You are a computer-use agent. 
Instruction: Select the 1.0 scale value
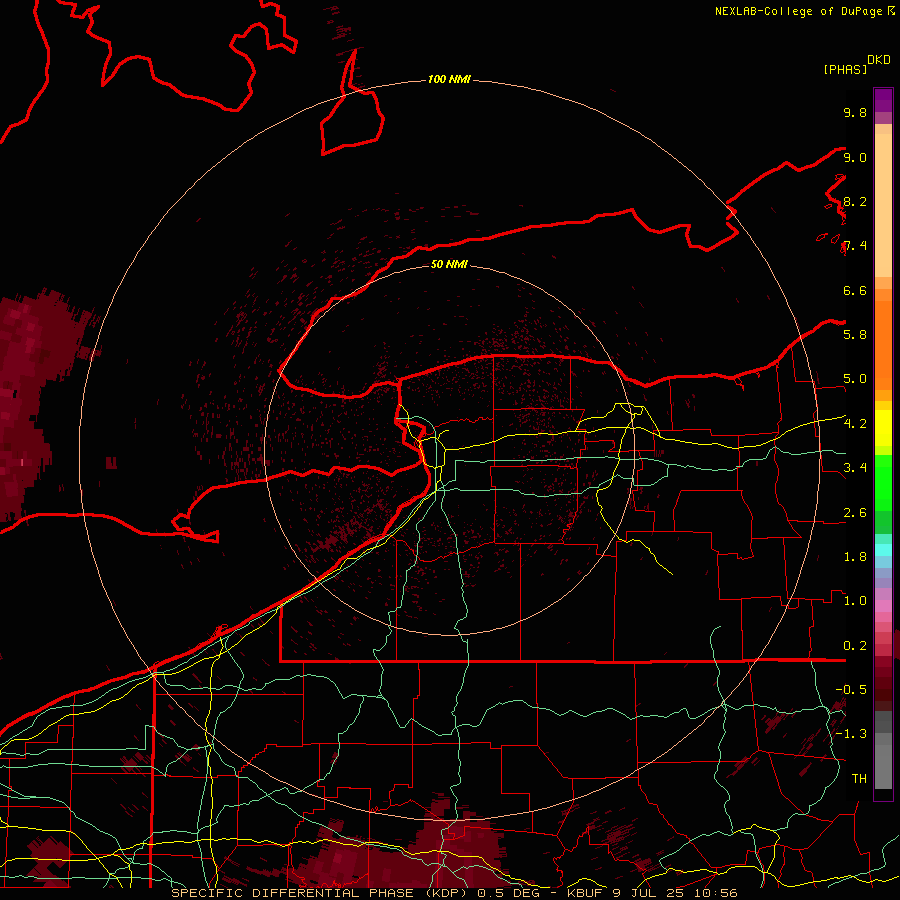point(855,601)
